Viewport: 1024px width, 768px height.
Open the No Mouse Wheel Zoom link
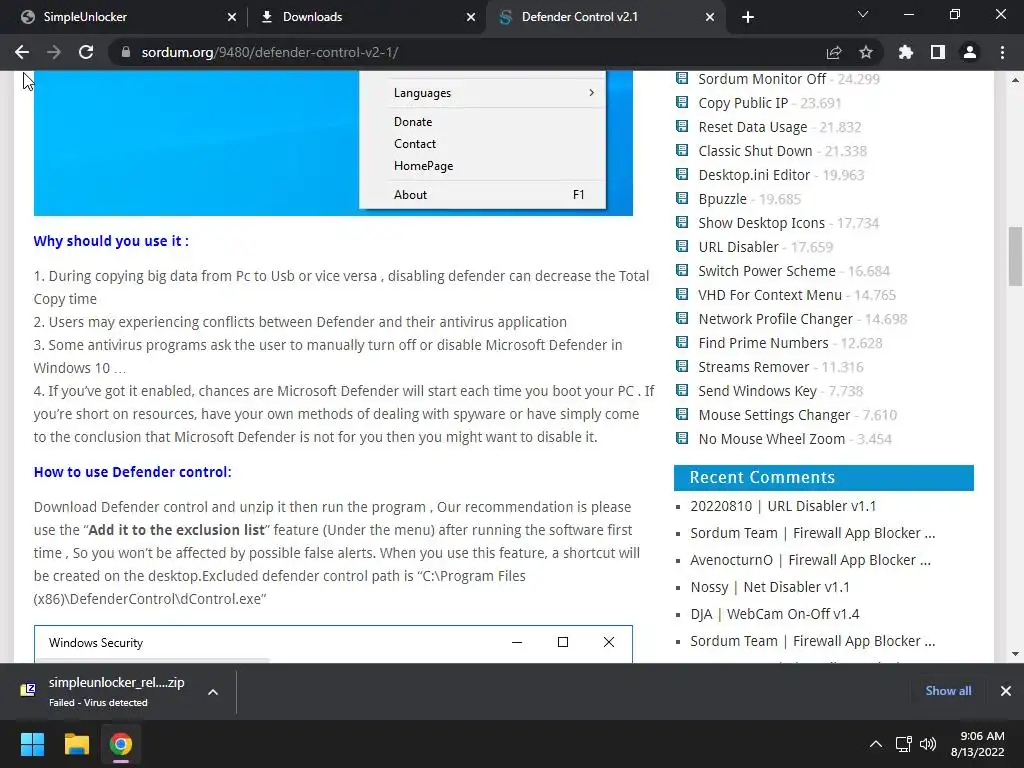coord(771,439)
